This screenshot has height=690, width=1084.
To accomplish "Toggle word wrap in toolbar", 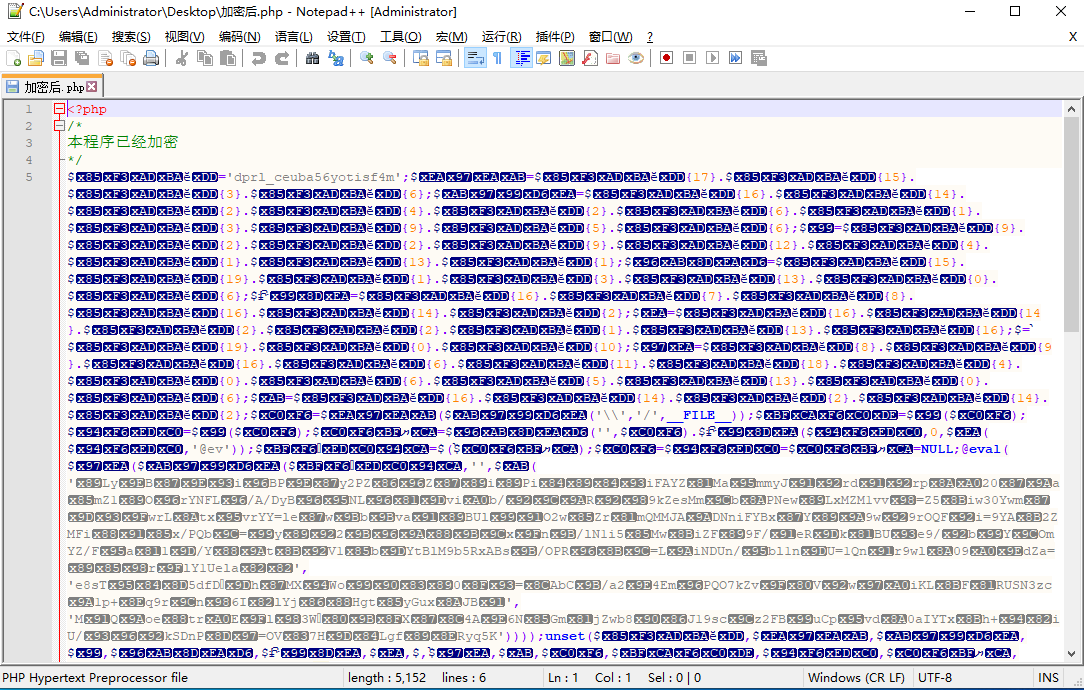I will coord(474,58).
